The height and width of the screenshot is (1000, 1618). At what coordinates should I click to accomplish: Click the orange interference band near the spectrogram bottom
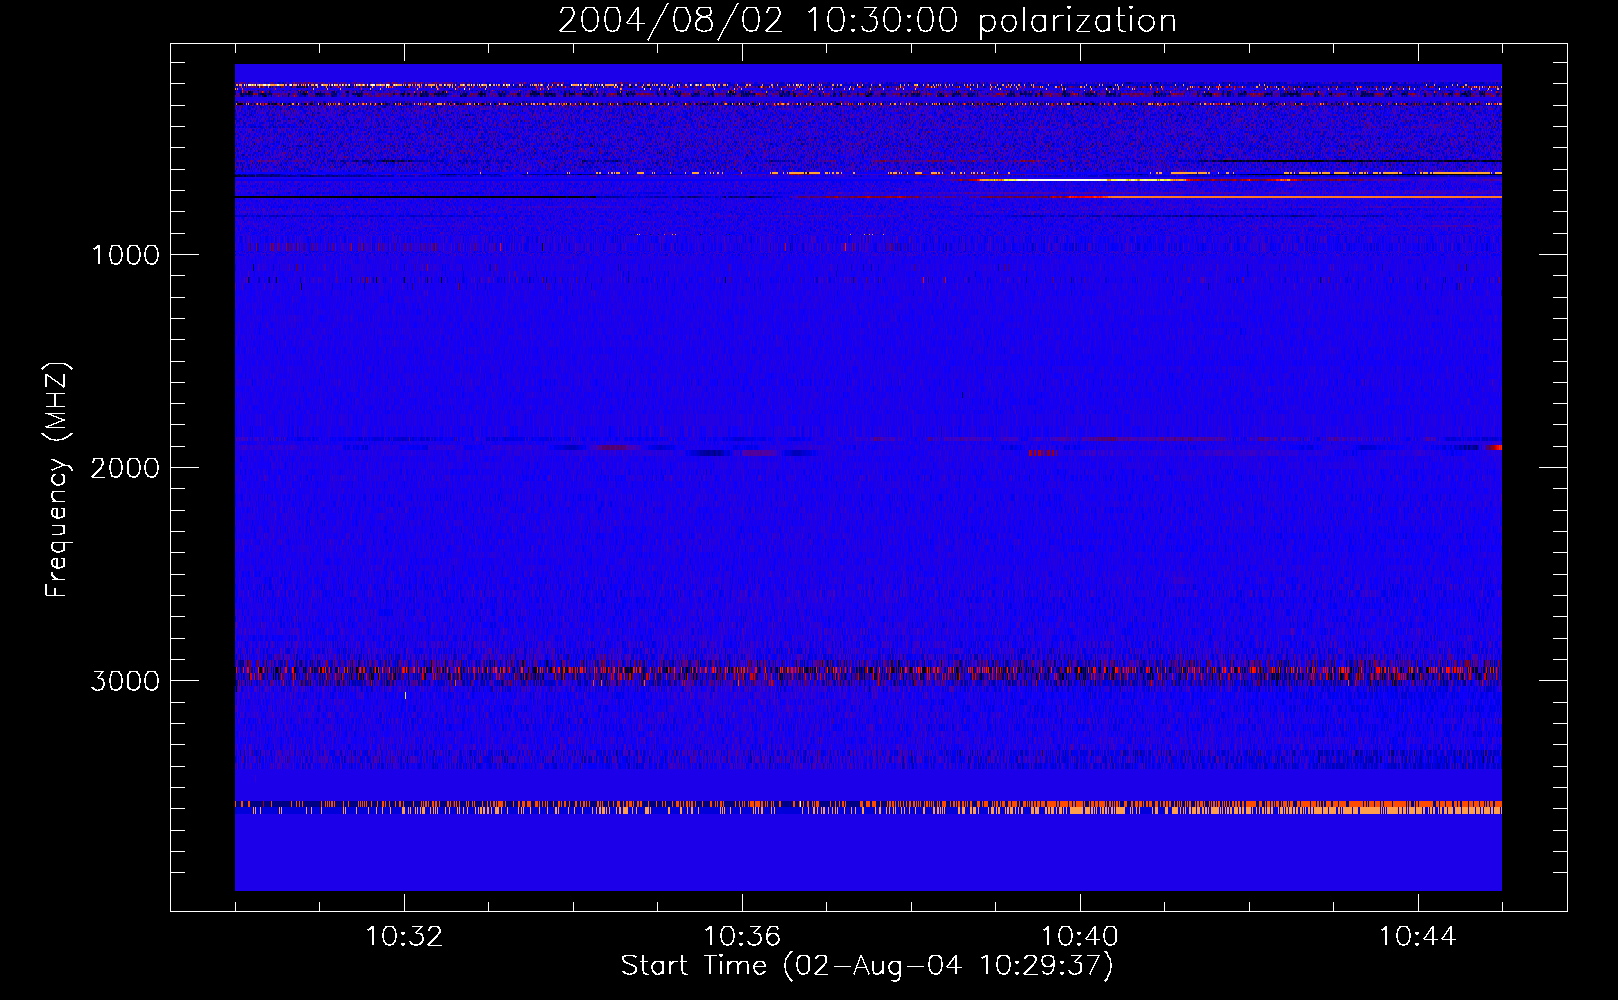point(868,807)
